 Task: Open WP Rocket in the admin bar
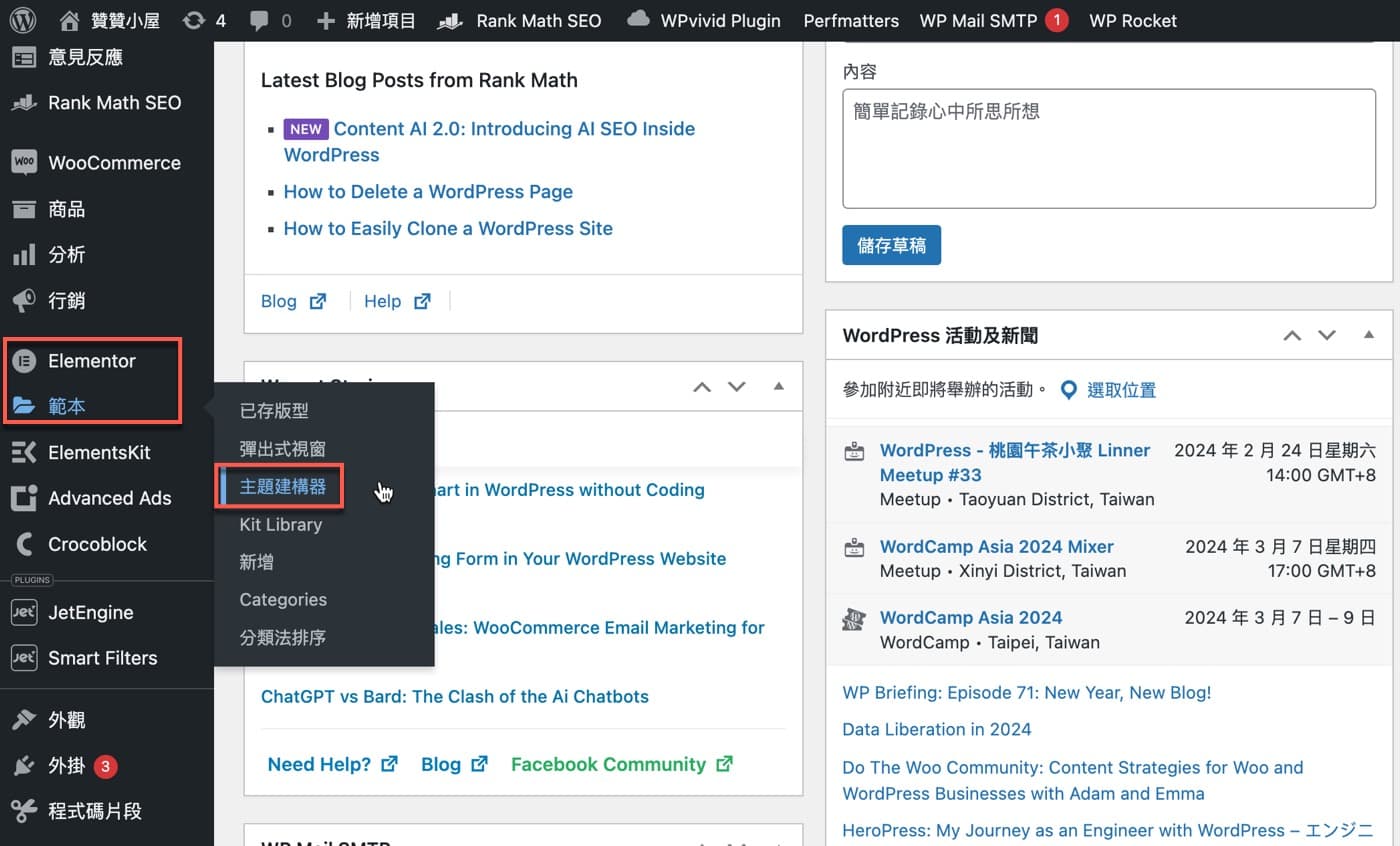1133,20
